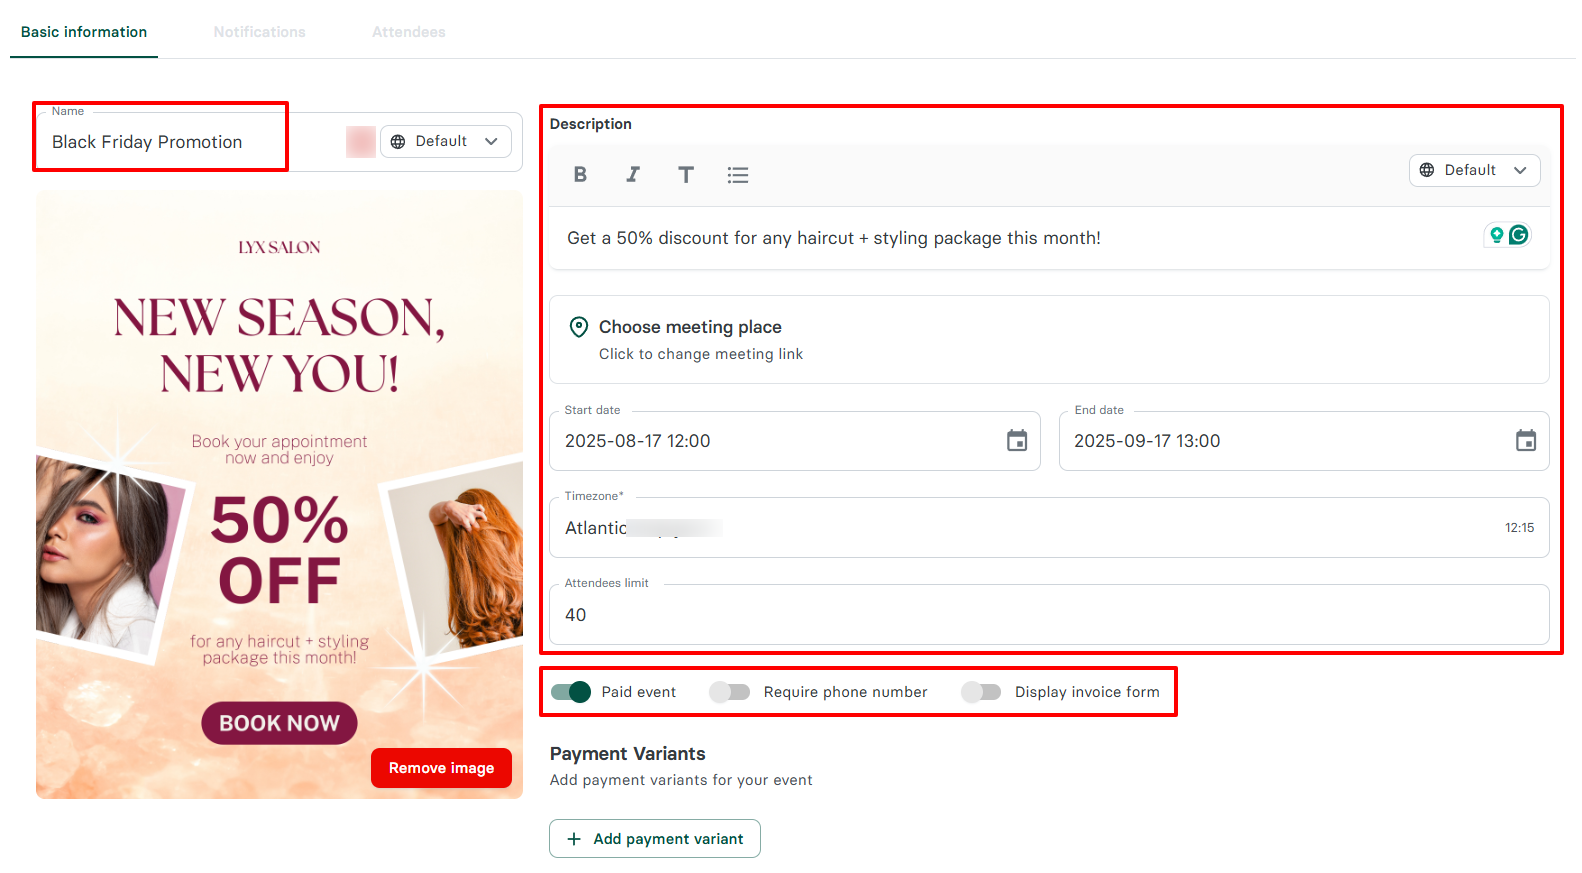Click the Grammarly icon in description
This screenshot has height=873, width=1582.
(1519, 235)
